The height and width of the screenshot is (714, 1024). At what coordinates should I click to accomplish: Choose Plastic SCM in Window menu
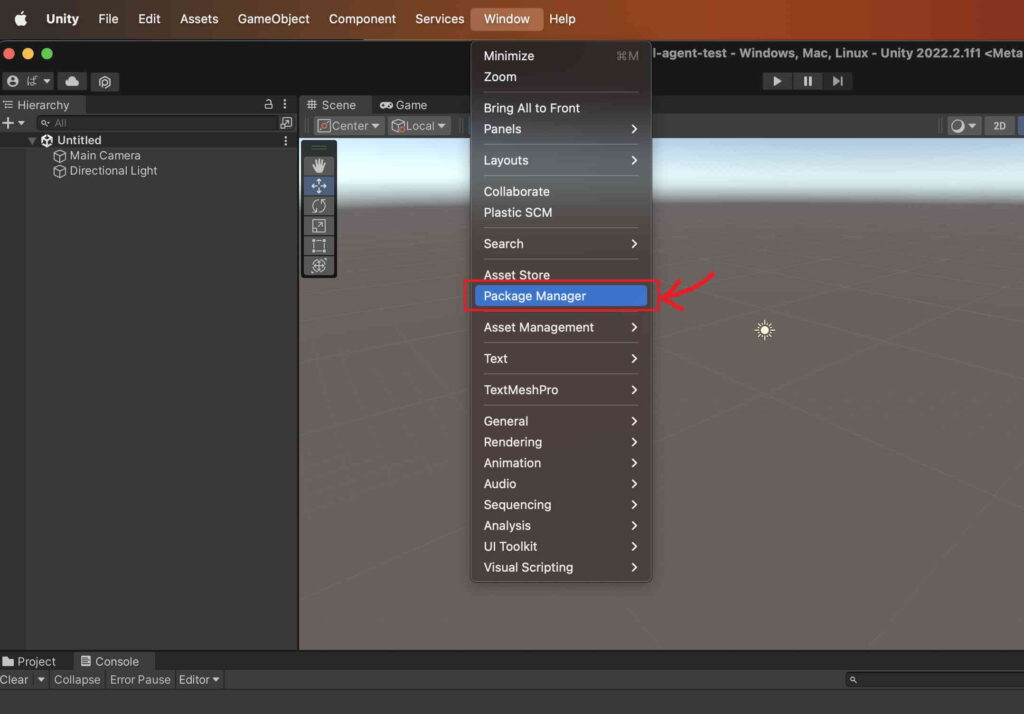tap(561, 212)
